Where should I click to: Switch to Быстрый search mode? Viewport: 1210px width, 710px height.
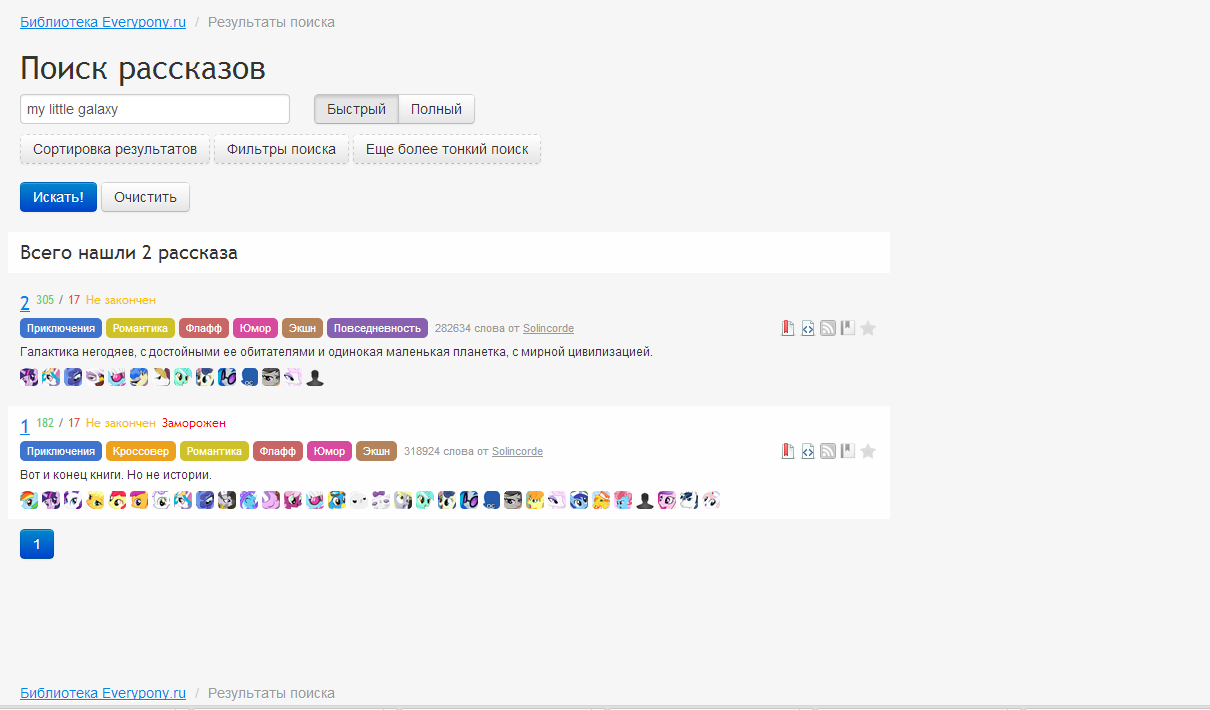coord(356,109)
